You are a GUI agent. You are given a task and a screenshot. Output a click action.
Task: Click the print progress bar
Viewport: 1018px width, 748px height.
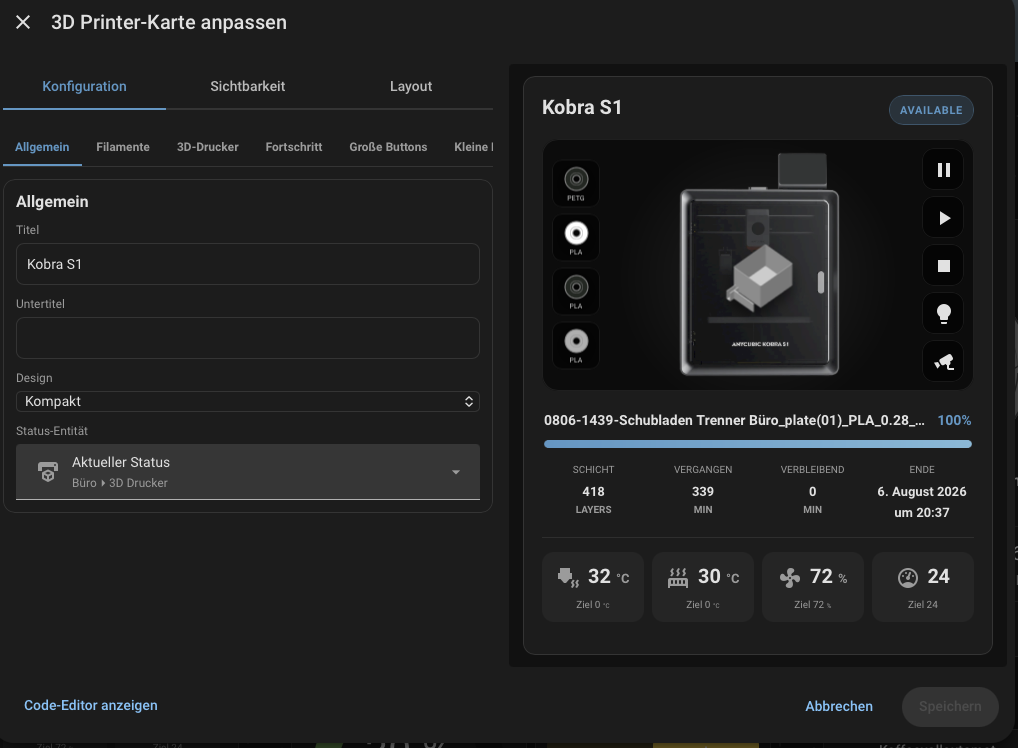coord(758,444)
